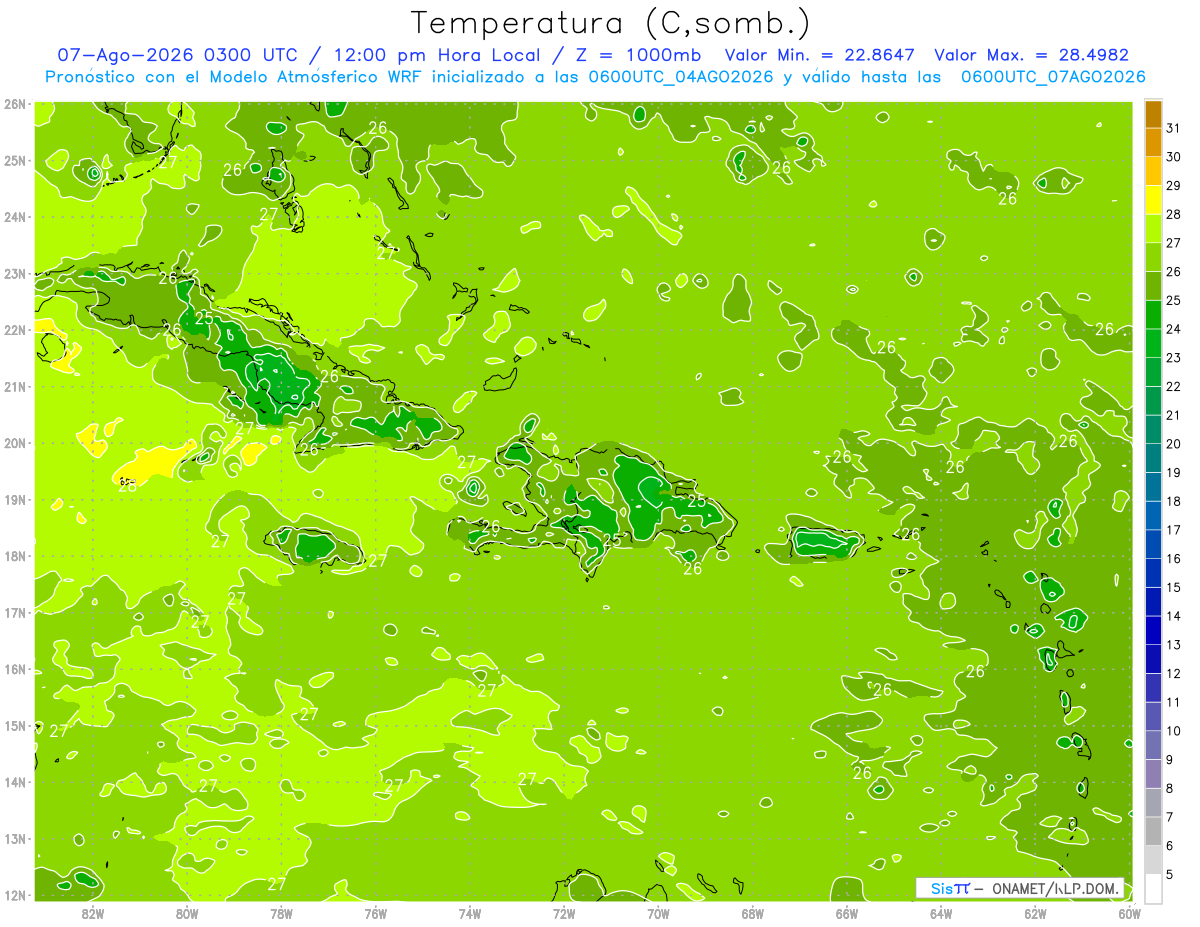Click the "14N" latitude axis label
Image resolution: width=1200 pixels, height=927 pixels.
(15, 782)
